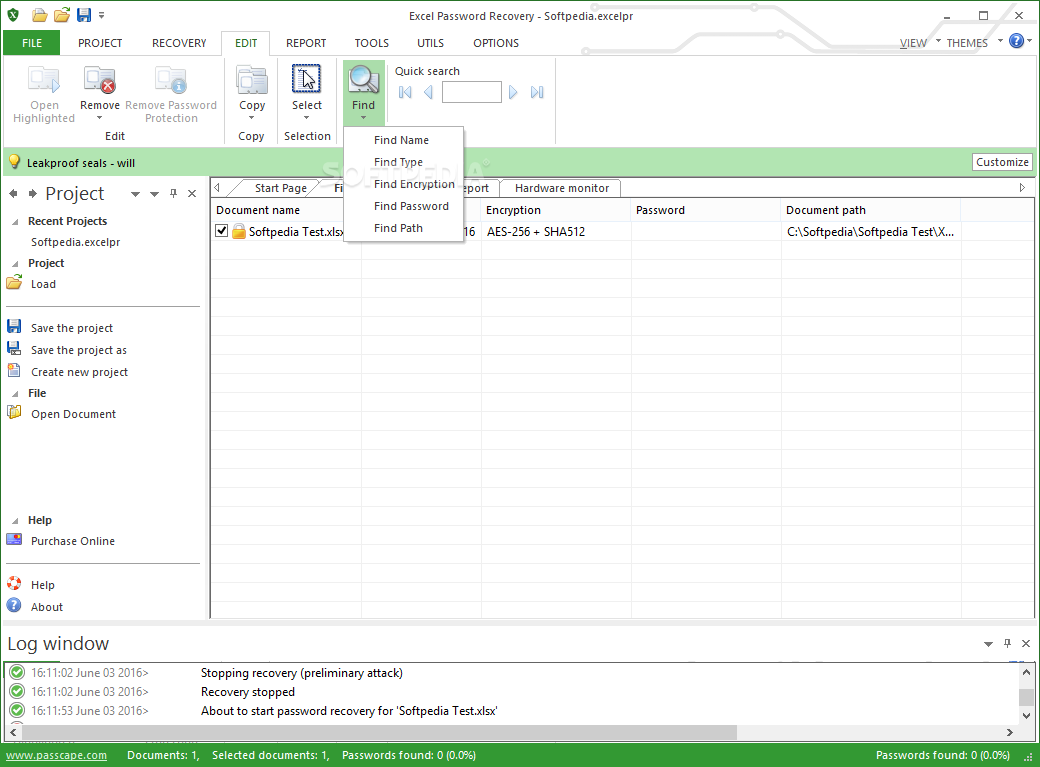Navigate forward in Project panel
Viewport: 1040px width, 767px height.
(32, 194)
